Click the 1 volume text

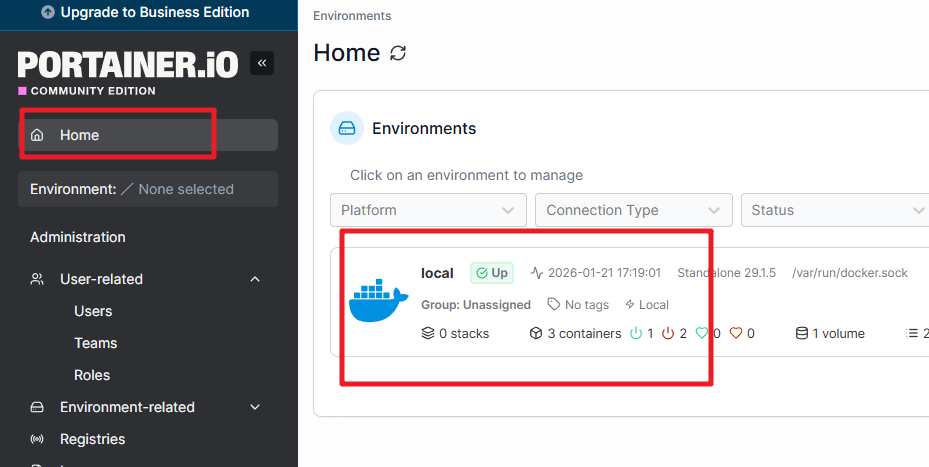click(x=838, y=334)
